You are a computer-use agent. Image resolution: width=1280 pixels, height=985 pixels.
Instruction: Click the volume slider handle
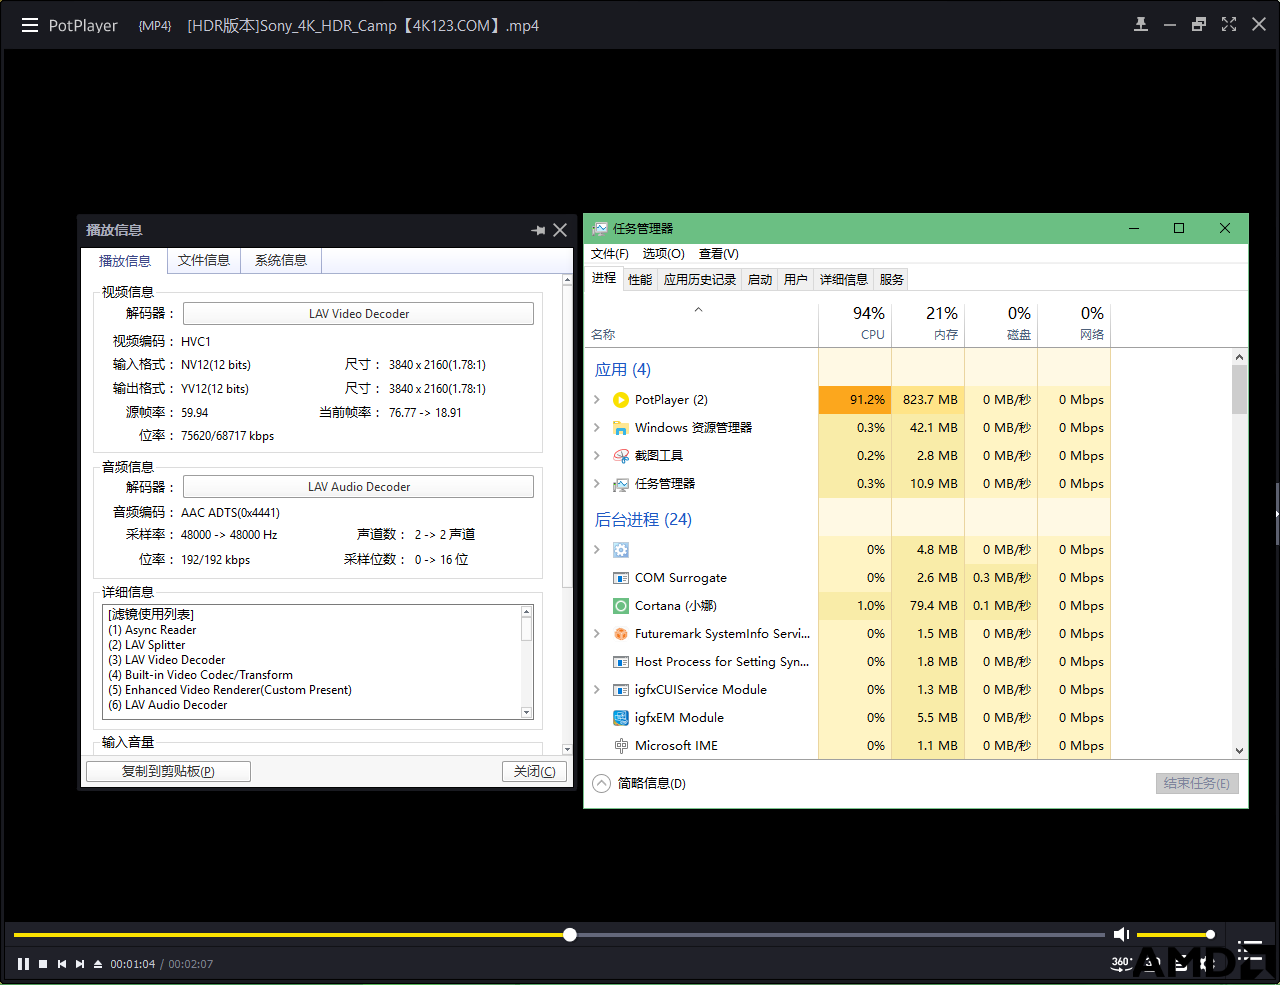click(x=1210, y=935)
